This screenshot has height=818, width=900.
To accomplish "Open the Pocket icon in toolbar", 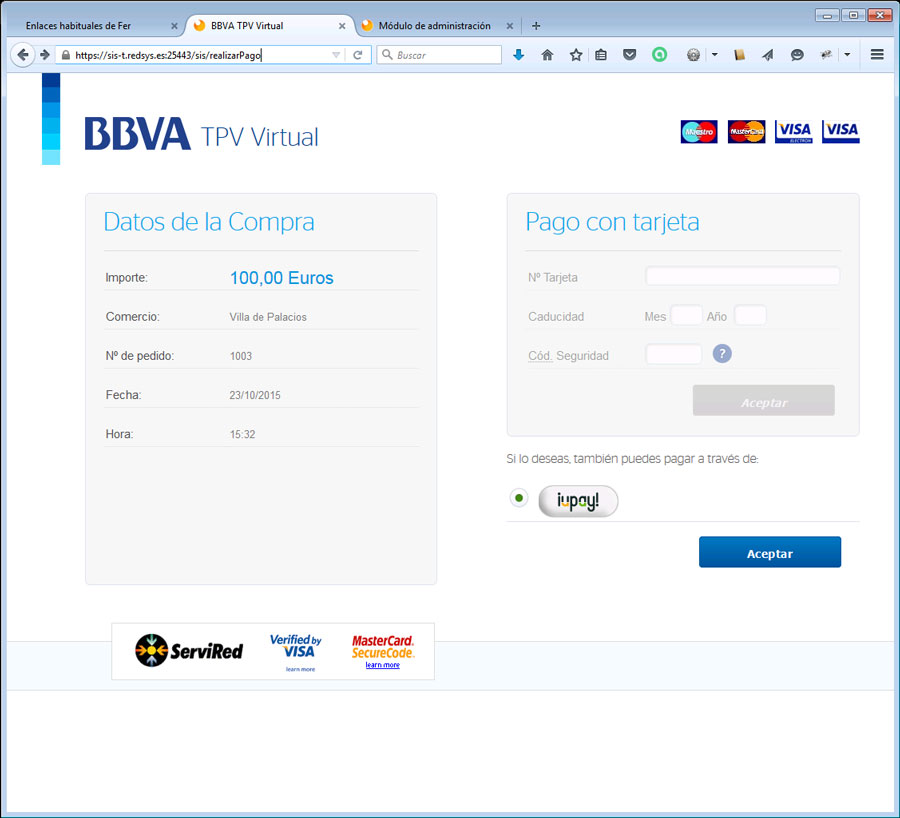I will pos(629,55).
